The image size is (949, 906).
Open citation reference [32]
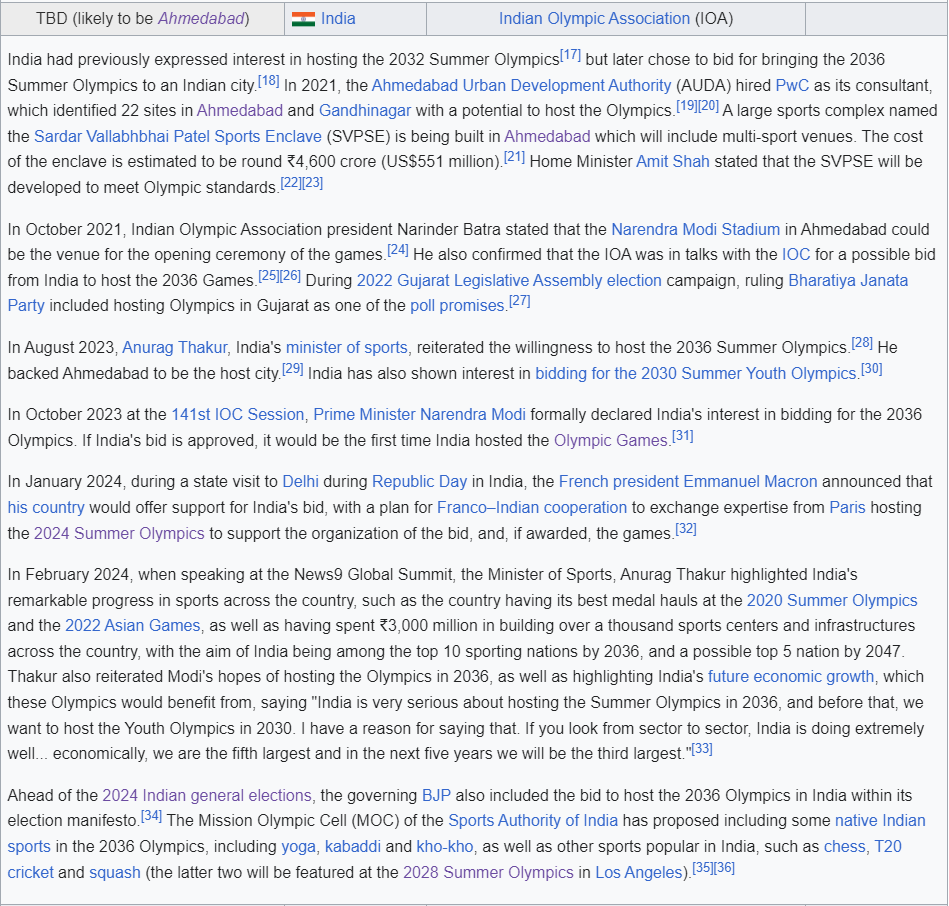pyautogui.click(x=686, y=528)
